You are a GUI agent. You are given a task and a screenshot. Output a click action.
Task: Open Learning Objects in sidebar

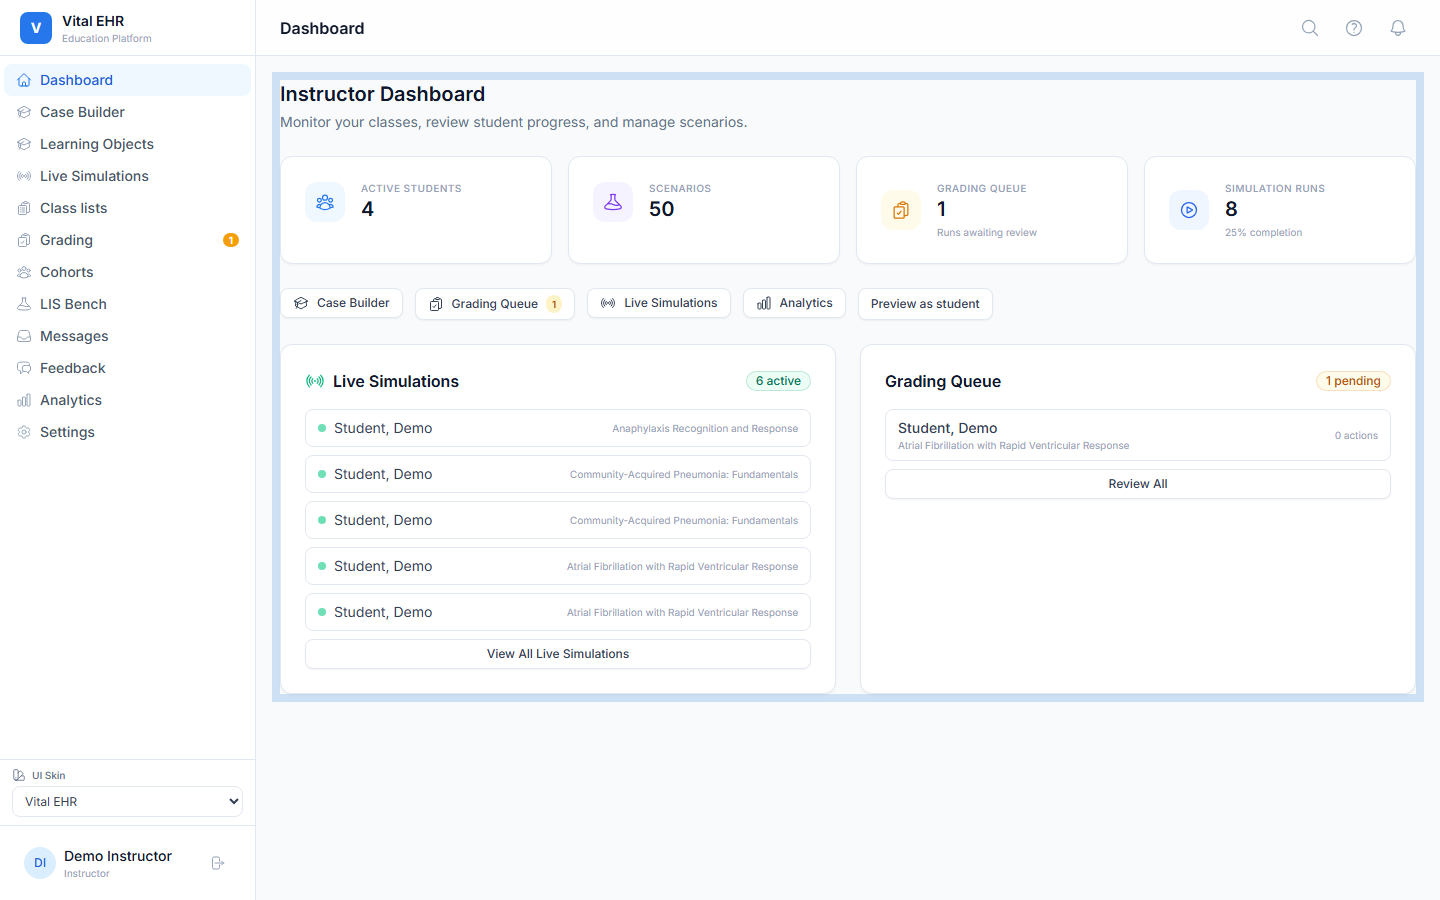127,144
